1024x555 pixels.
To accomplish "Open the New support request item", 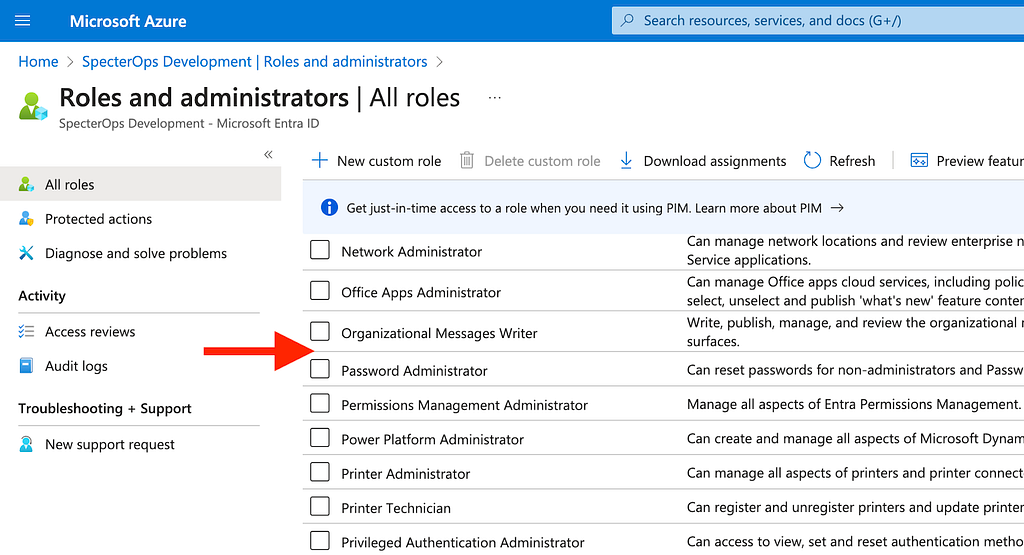I will click(x=109, y=444).
